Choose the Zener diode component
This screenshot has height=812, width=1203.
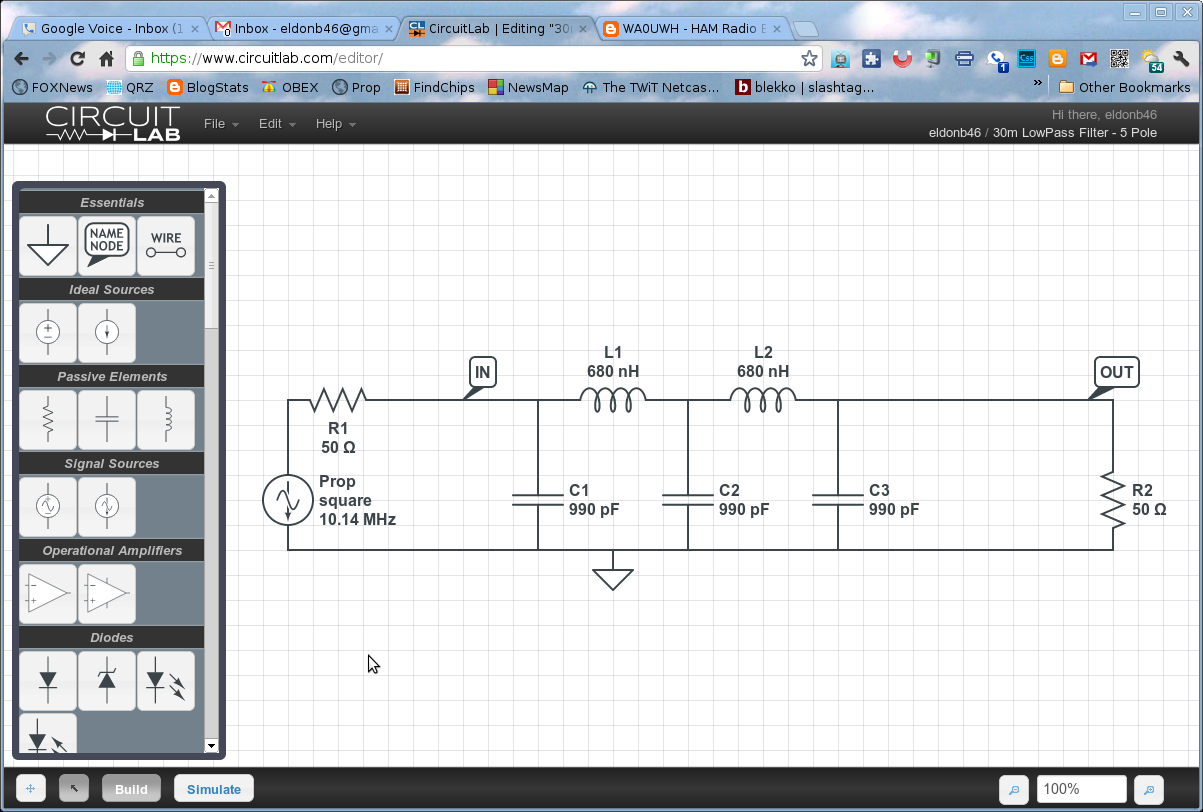tap(106, 680)
